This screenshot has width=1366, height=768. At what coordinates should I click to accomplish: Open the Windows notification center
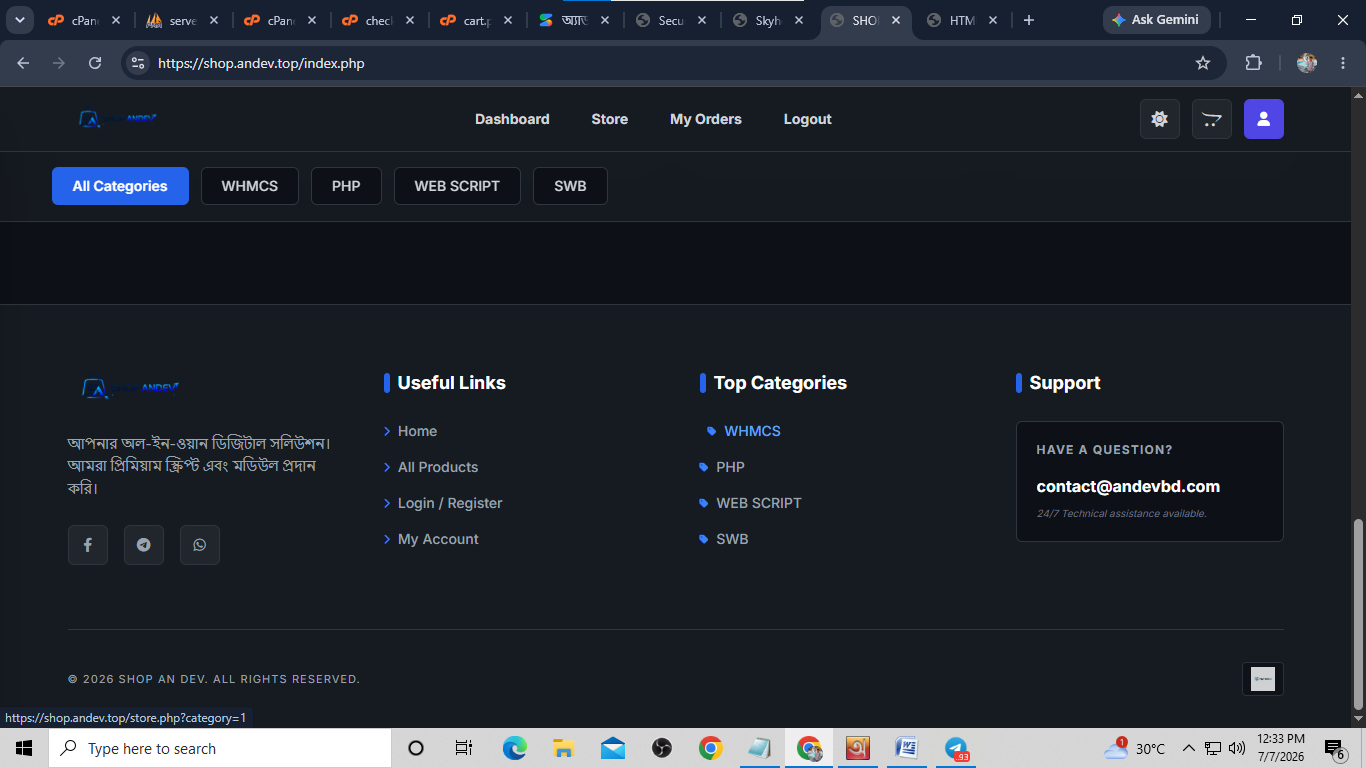(1334, 748)
